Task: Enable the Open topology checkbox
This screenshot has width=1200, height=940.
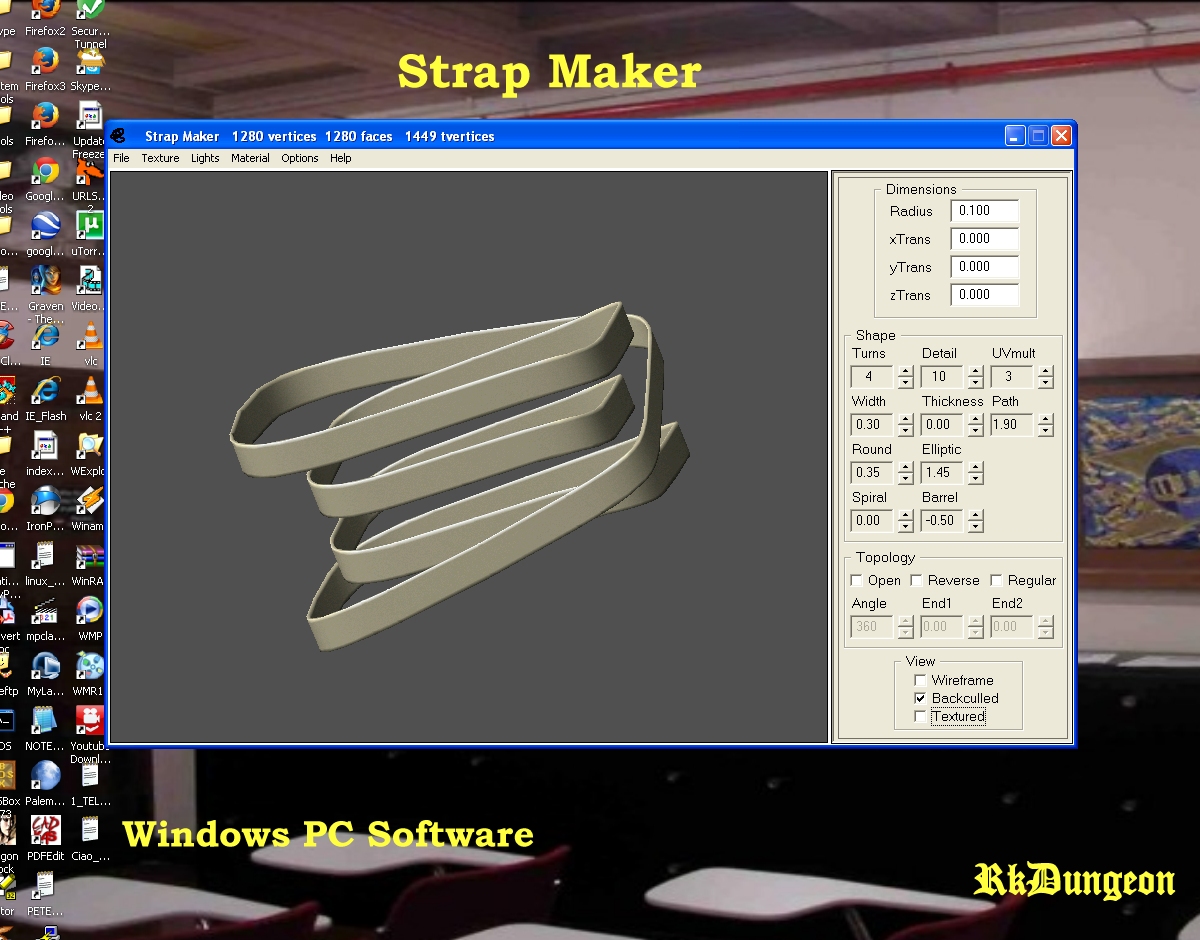Action: 856,580
